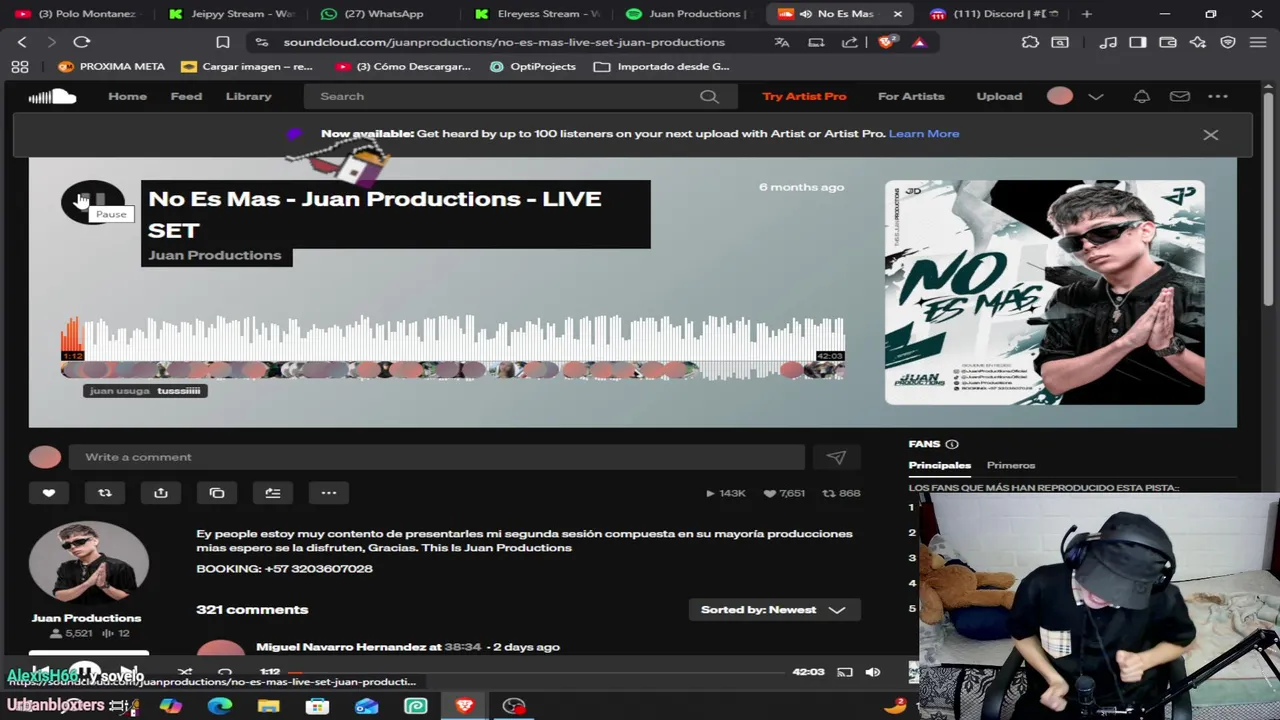Open Juan Productions profile picture

88,562
